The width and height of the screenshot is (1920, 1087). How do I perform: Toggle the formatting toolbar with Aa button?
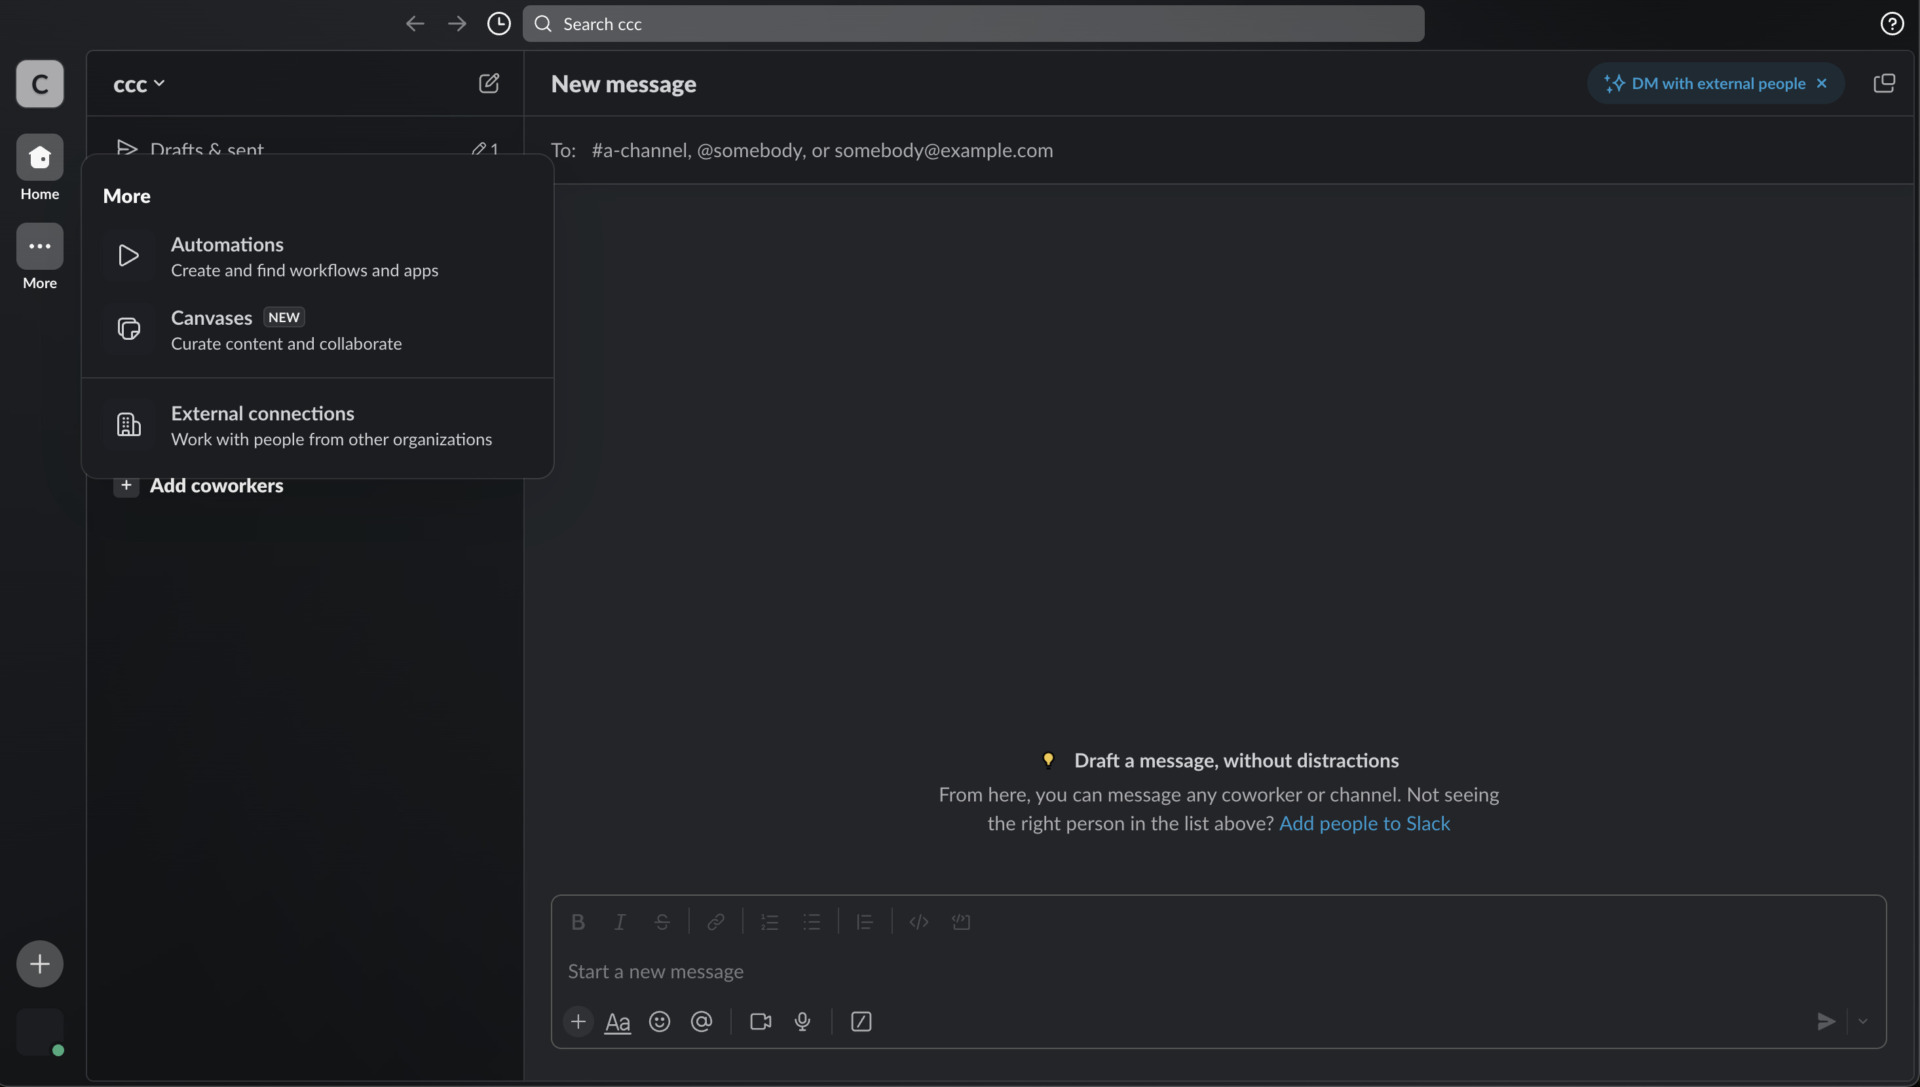tap(618, 1021)
